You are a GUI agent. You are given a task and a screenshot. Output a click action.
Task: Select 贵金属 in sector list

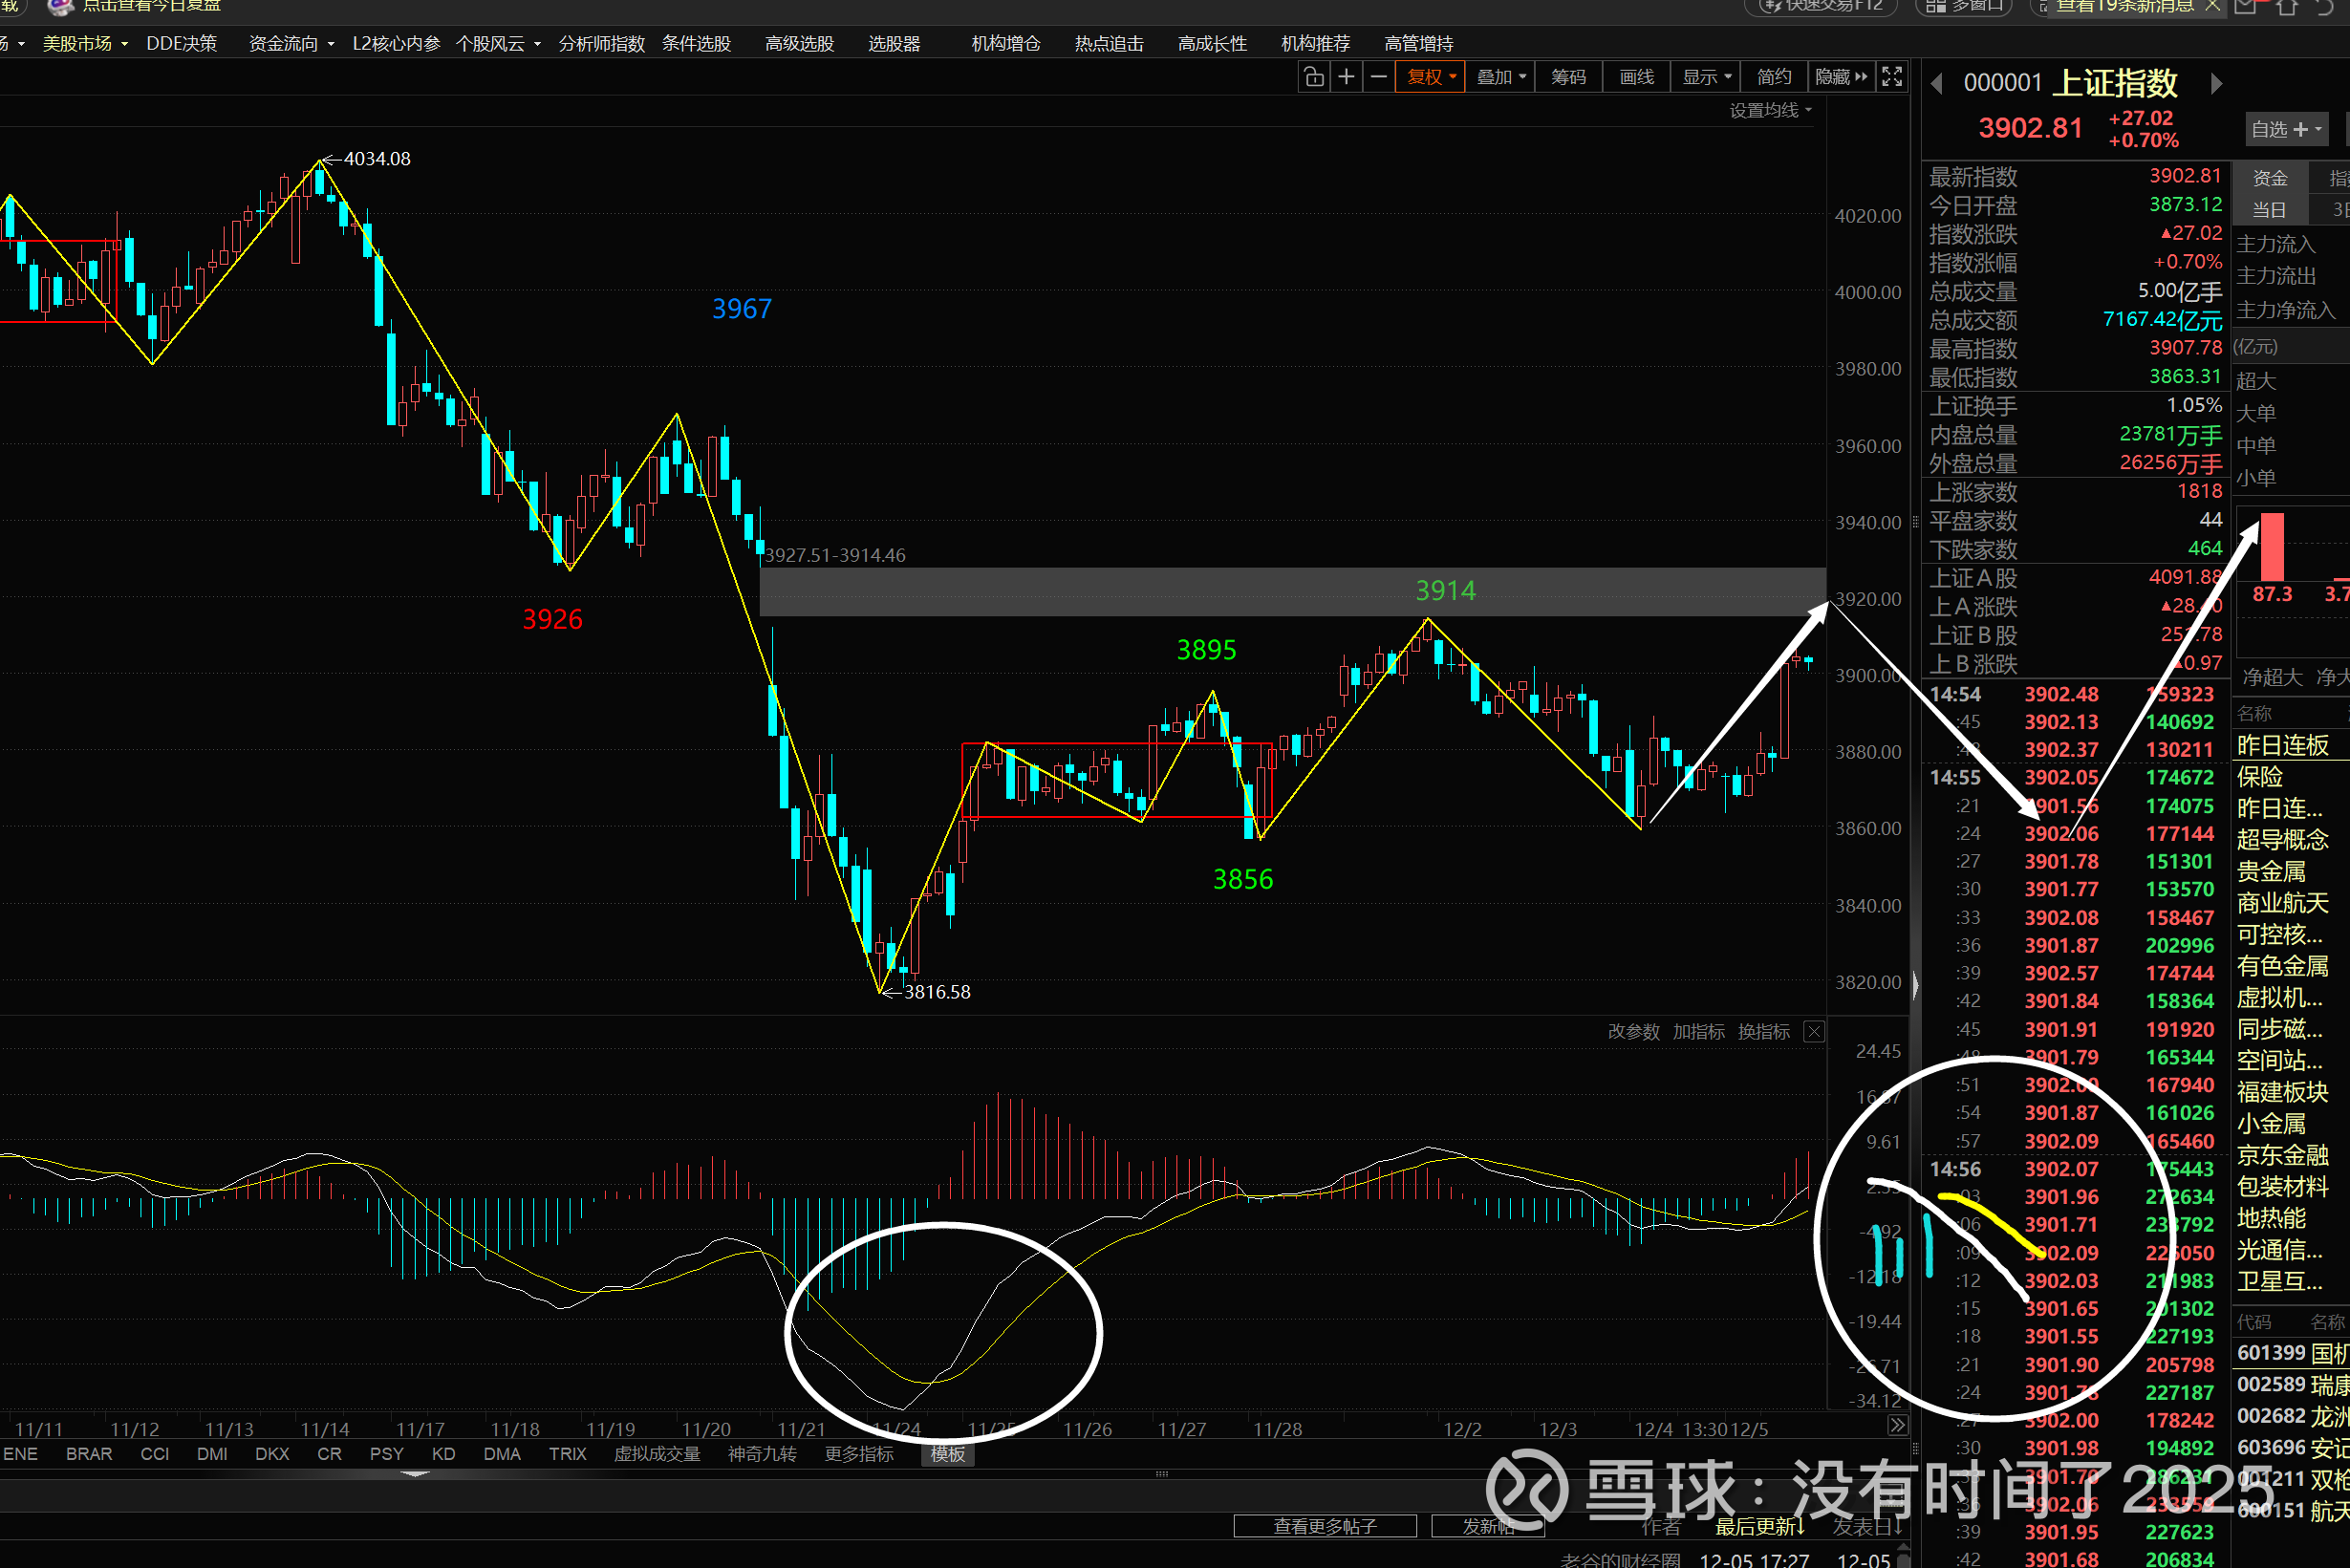pos(2271,871)
